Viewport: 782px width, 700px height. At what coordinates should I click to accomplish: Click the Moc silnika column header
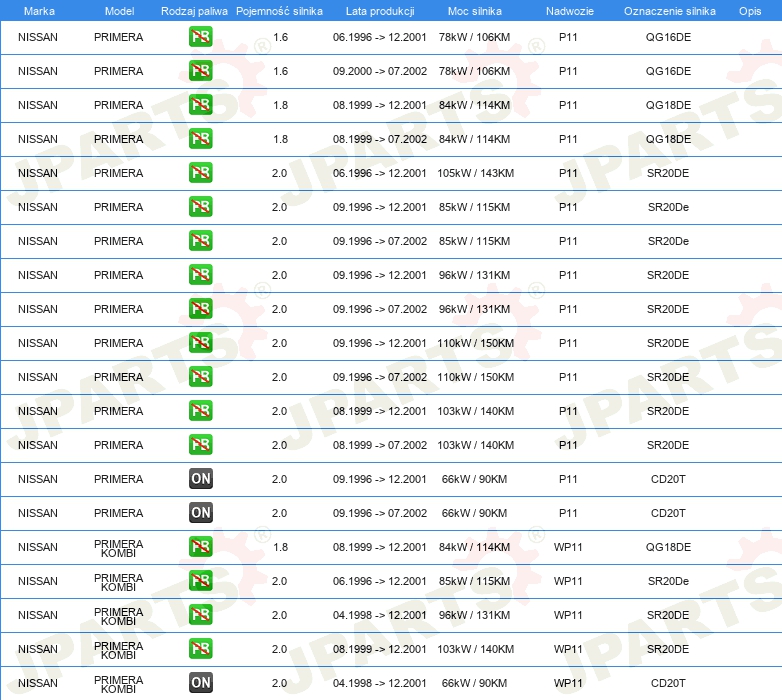click(475, 11)
